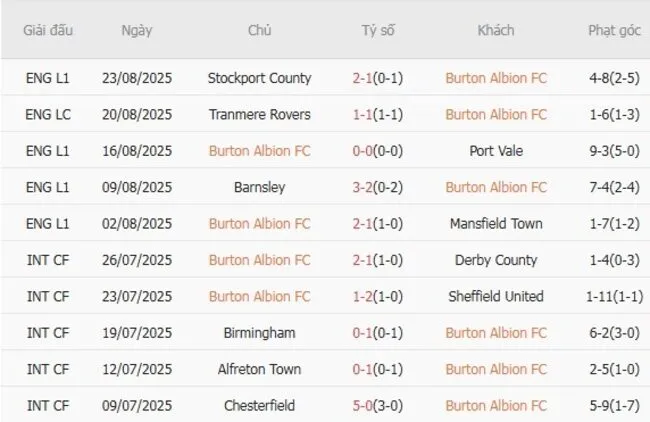Click the Chesterfield team name
Viewport: 650px width, 422px height.
click(x=259, y=405)
